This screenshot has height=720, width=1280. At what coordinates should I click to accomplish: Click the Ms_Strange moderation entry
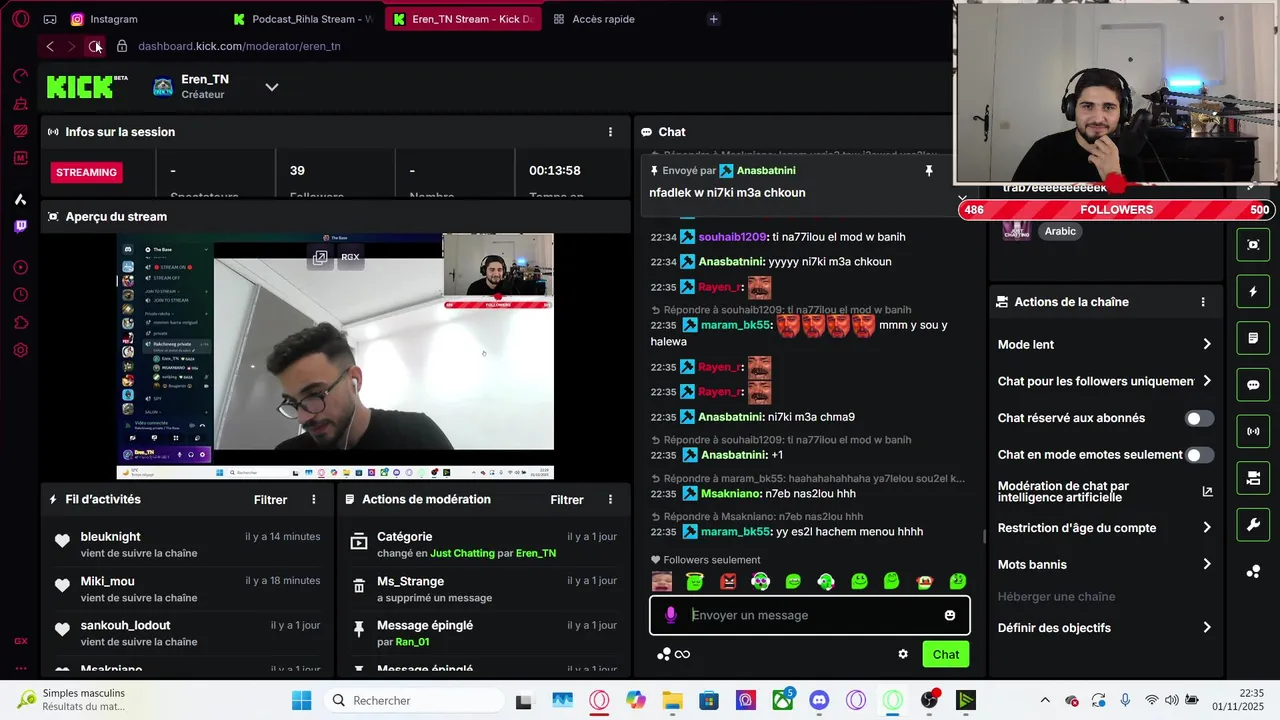click(484, 588)
